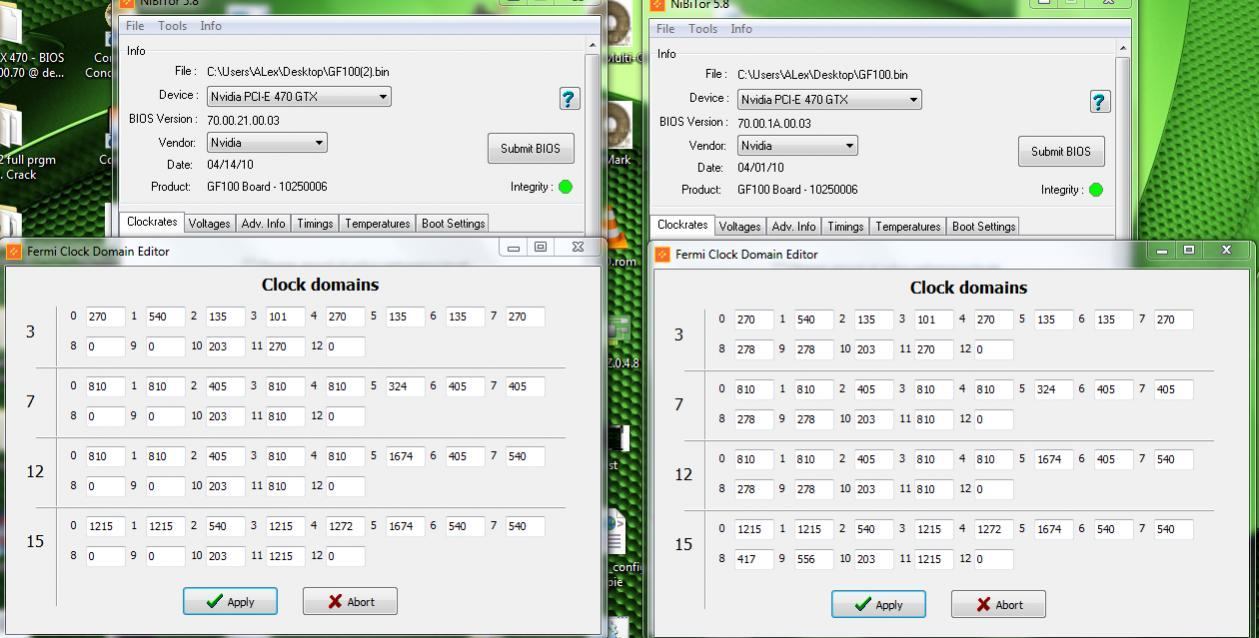Open Tools menu in left NiBiTor window
1259x638 pixels.
(x=172, y=26)
